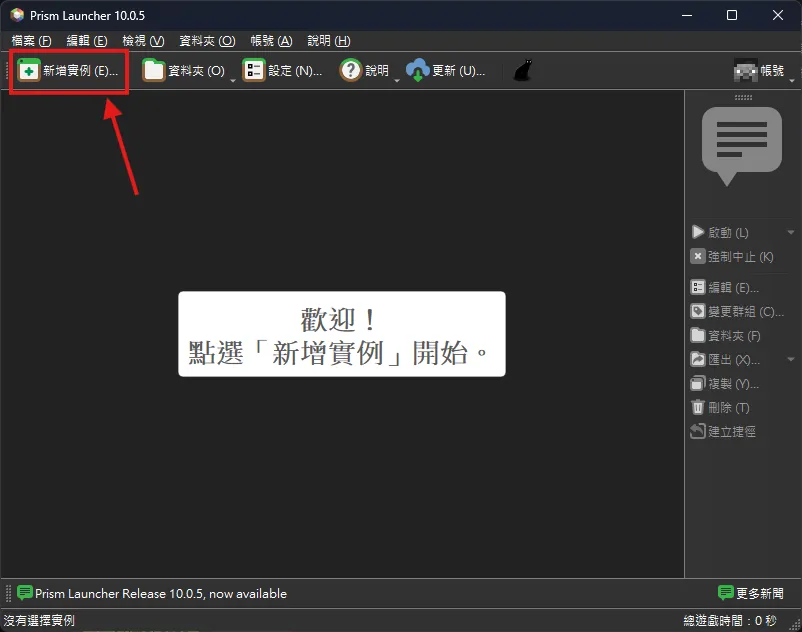Open the 檢視 (View) menu
Image resolution: width=802 pixels, height=632 pixels.
(x=142, y=41)
